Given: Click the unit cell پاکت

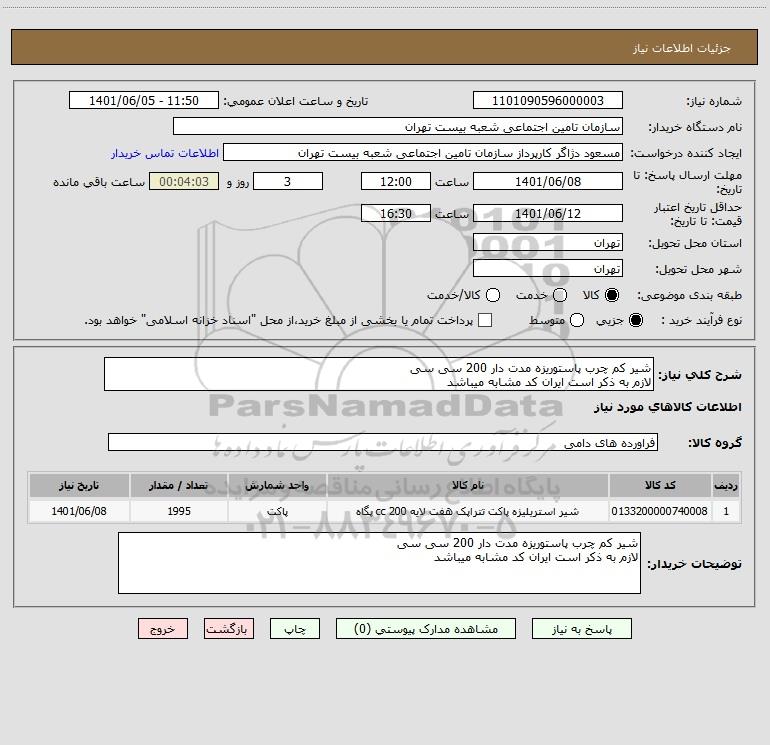Looking at the screenshot, I should click(277, 511).
